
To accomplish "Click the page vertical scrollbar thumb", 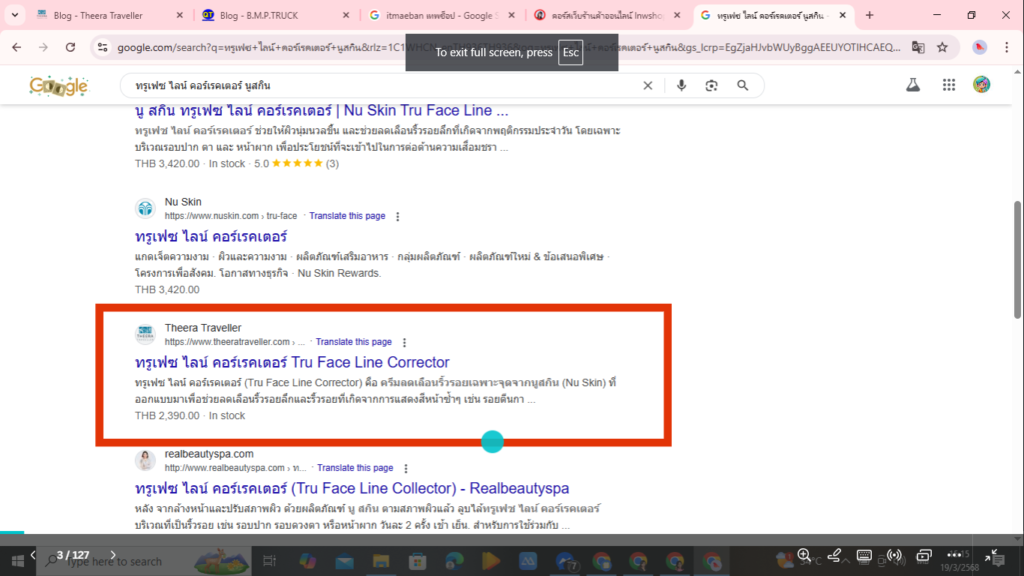I will tap(1017, 230).
